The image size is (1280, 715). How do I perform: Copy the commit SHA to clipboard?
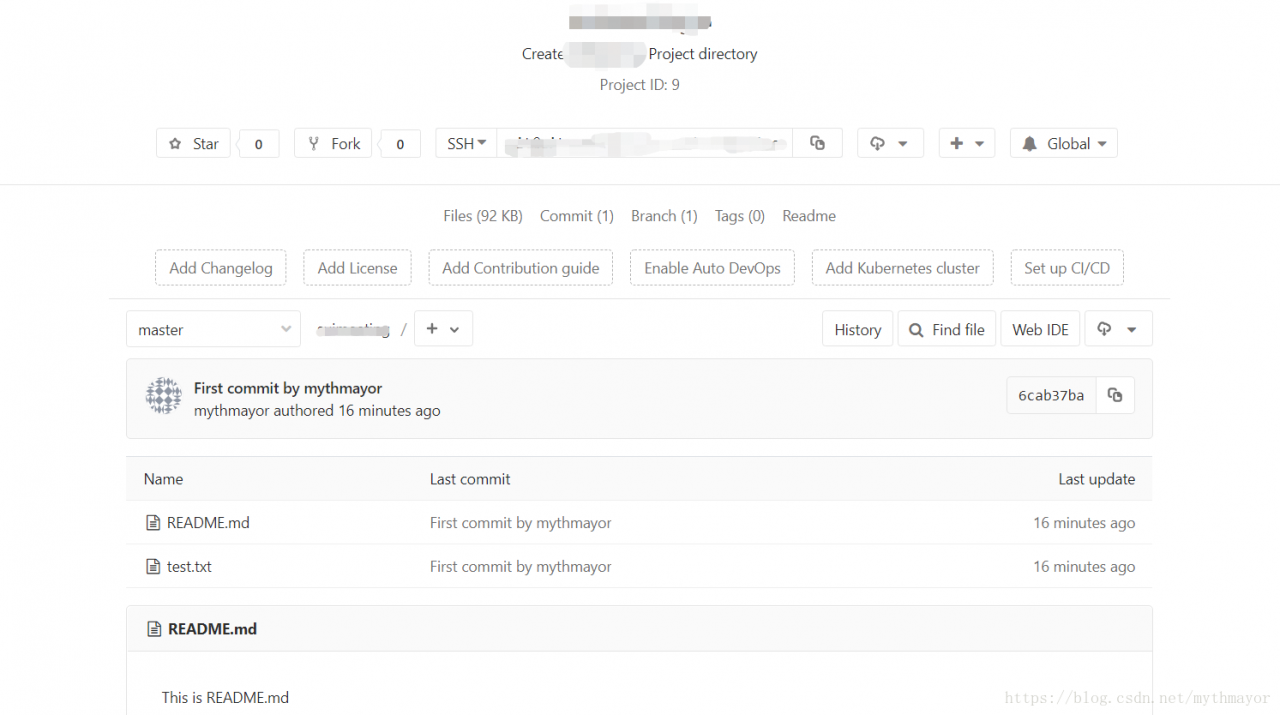coord(1115,396)
